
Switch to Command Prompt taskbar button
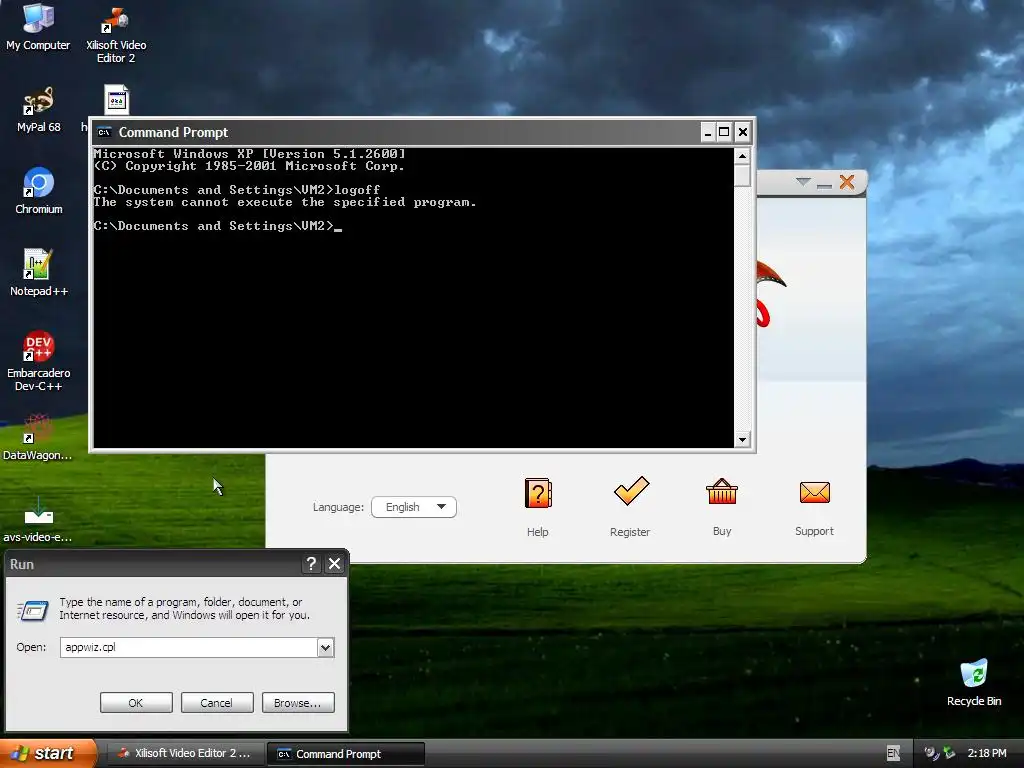click(x=346, y=754)
